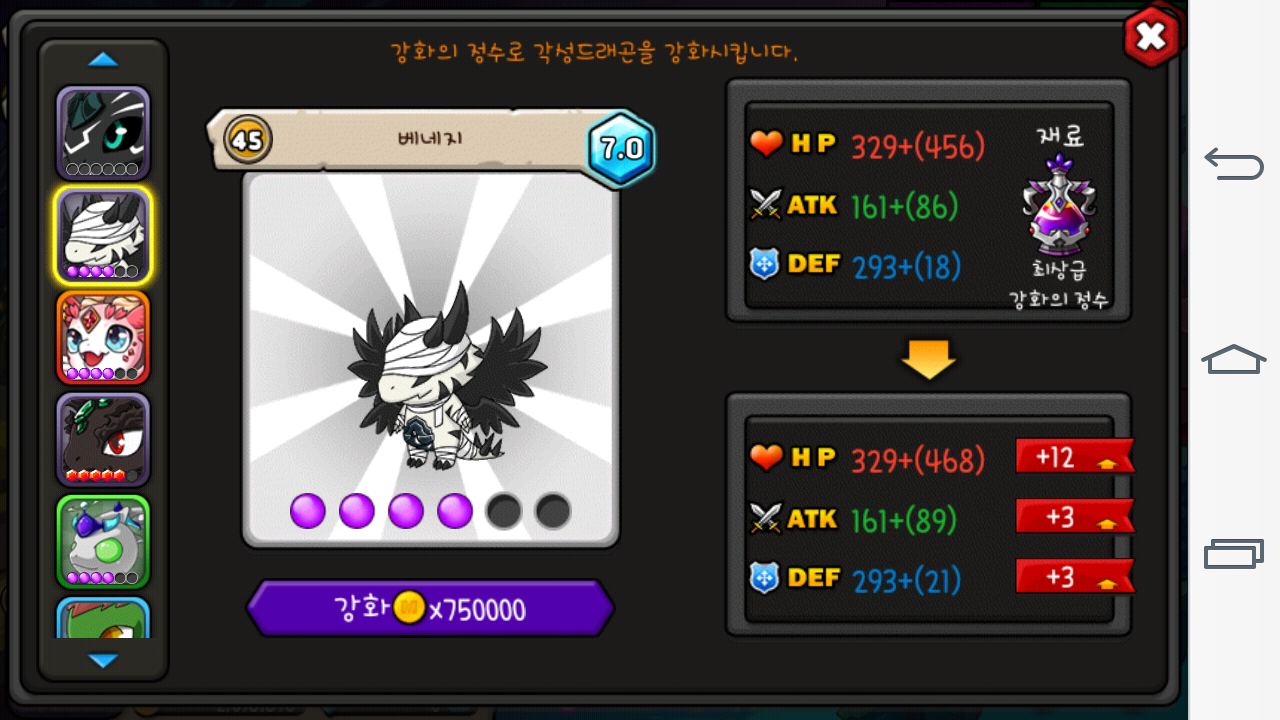Viewport: 1280px width, 720px height.
Task: Tap the essence potion material icon
Action: coord(1059,206)
